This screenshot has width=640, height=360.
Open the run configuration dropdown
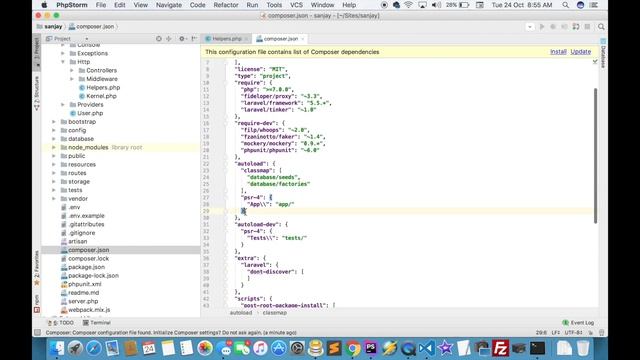pyautogui.click(x=530, y=27)
